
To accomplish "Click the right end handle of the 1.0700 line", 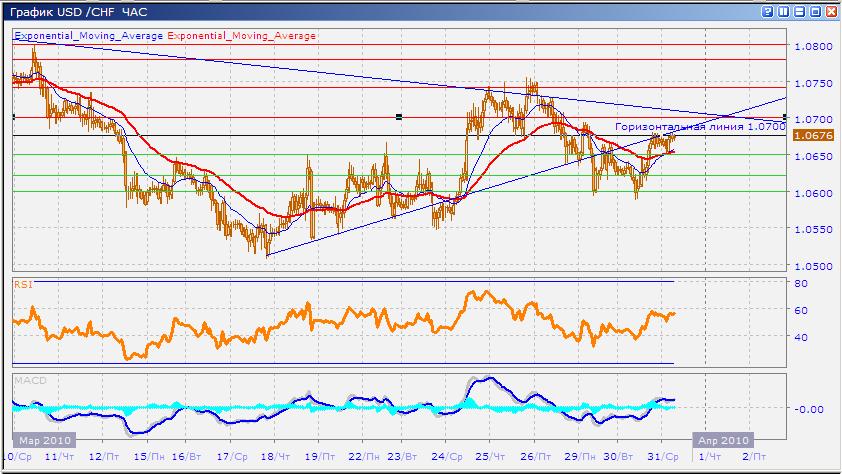I will 785,117.
